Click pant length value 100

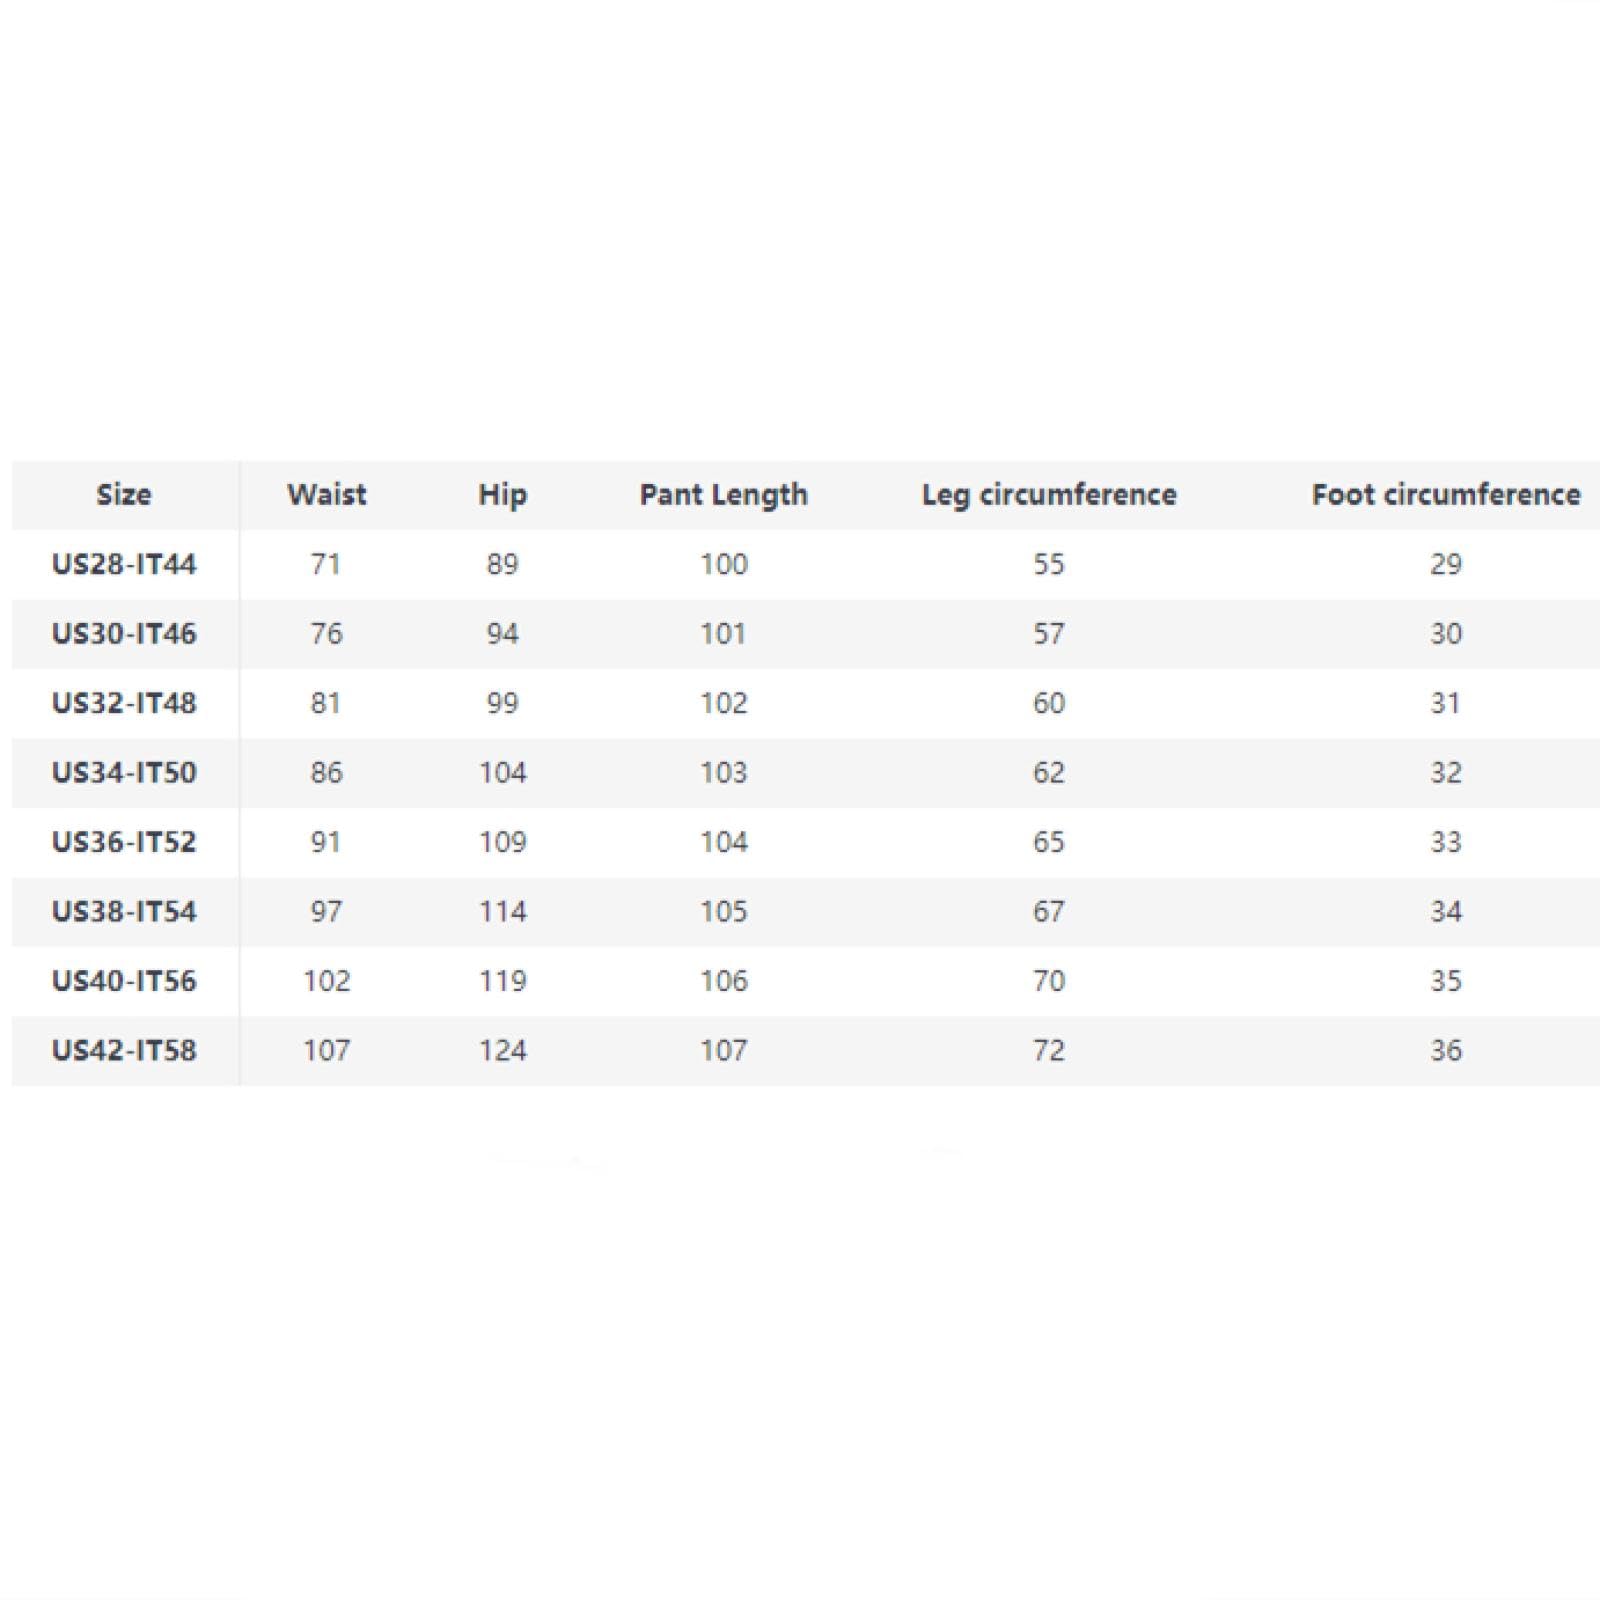(x=724, y=564)
